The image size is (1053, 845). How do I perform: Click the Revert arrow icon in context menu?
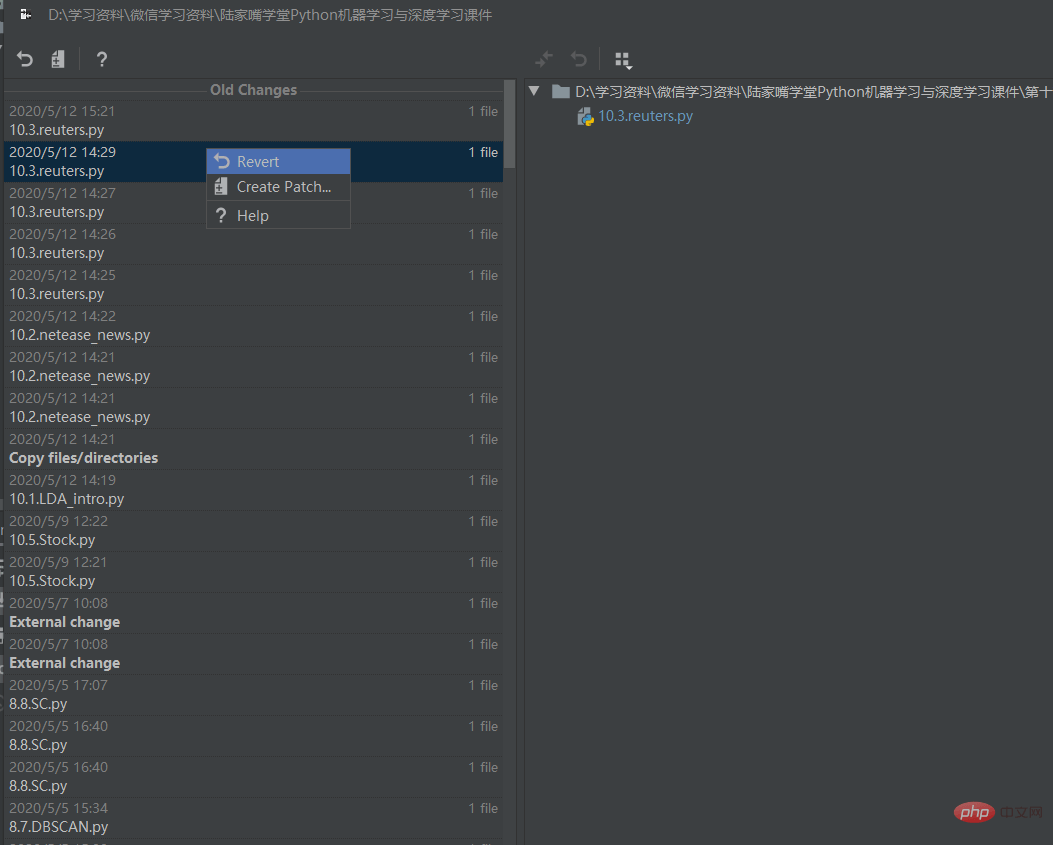[222, 161]
